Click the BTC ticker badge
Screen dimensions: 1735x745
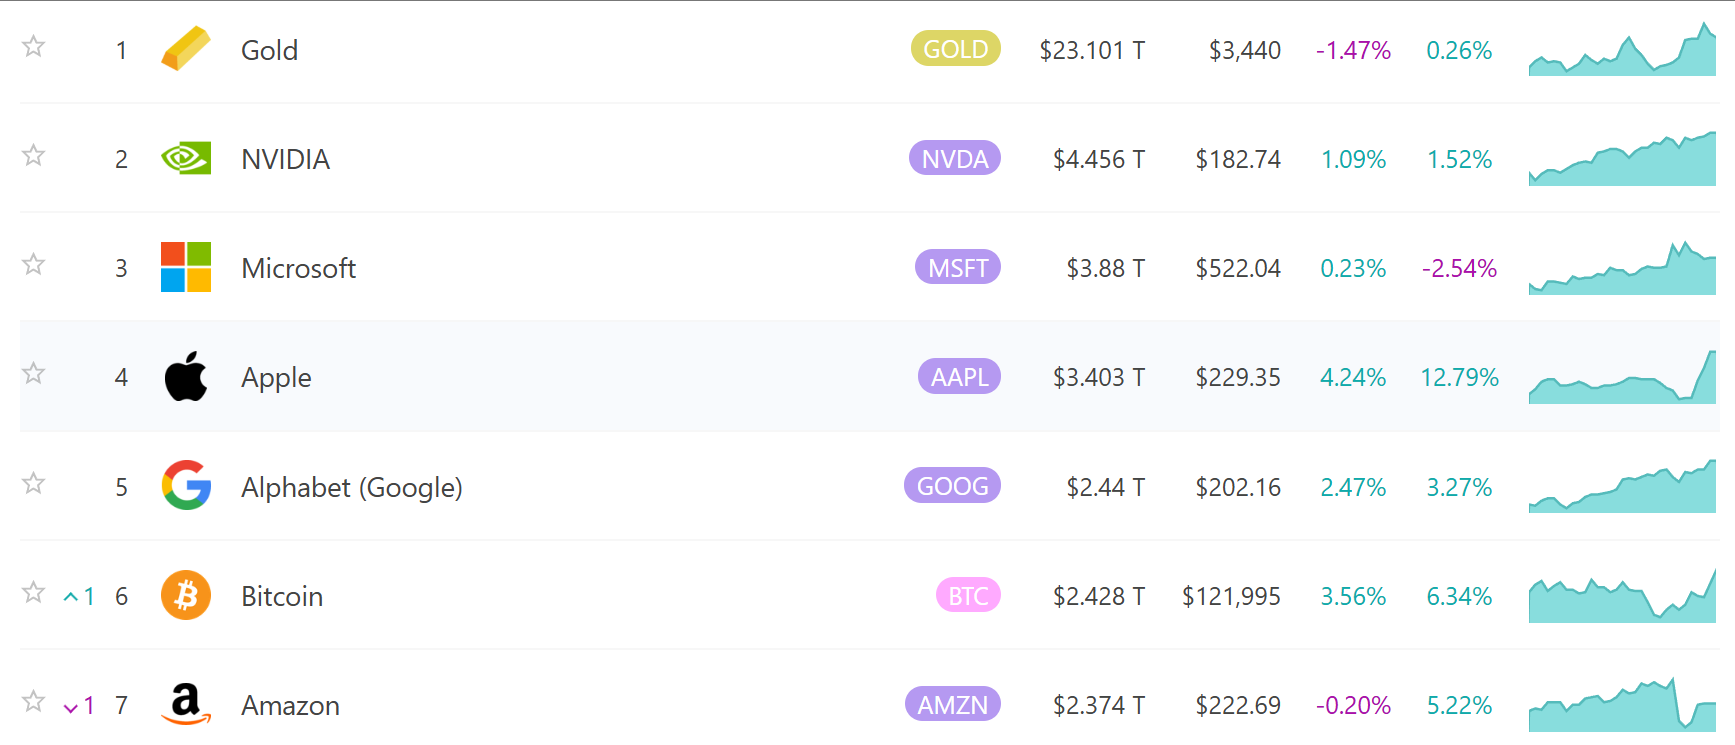968,595
